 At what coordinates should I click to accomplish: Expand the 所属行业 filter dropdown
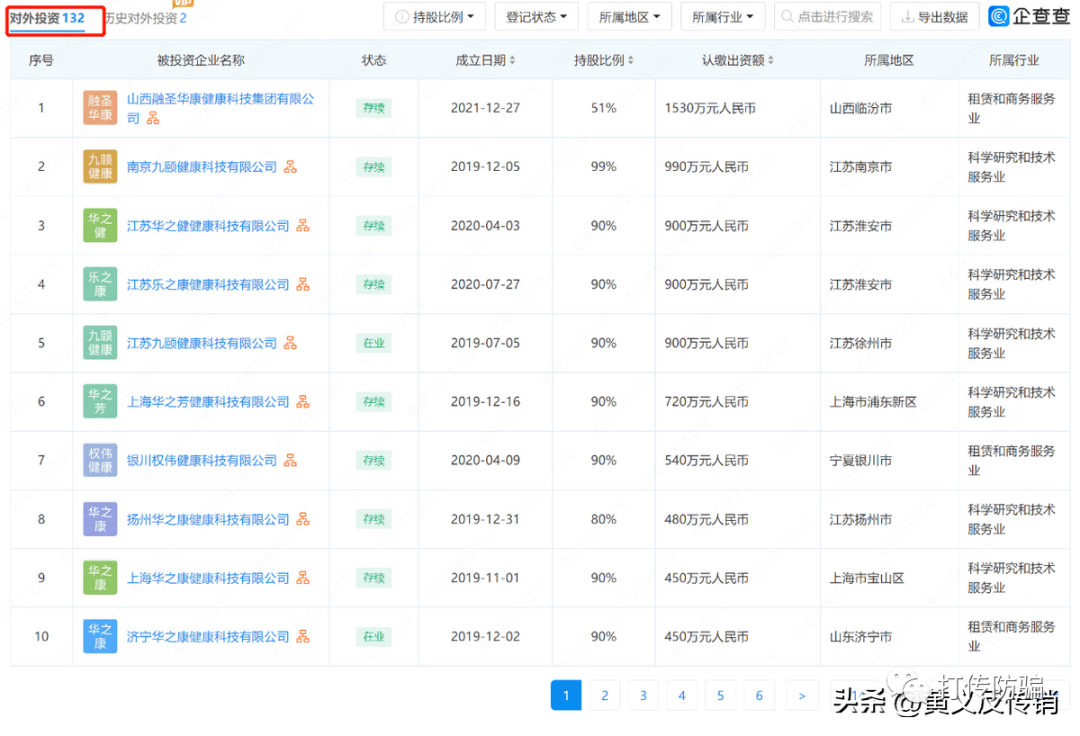(x=723, y=17)
